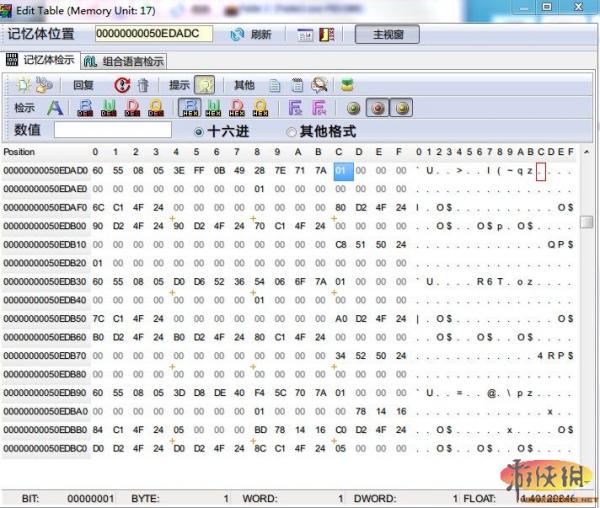This screenshot has width=600, height=508.
Task: Toggle the red ball button
Action: click(378, 108)
